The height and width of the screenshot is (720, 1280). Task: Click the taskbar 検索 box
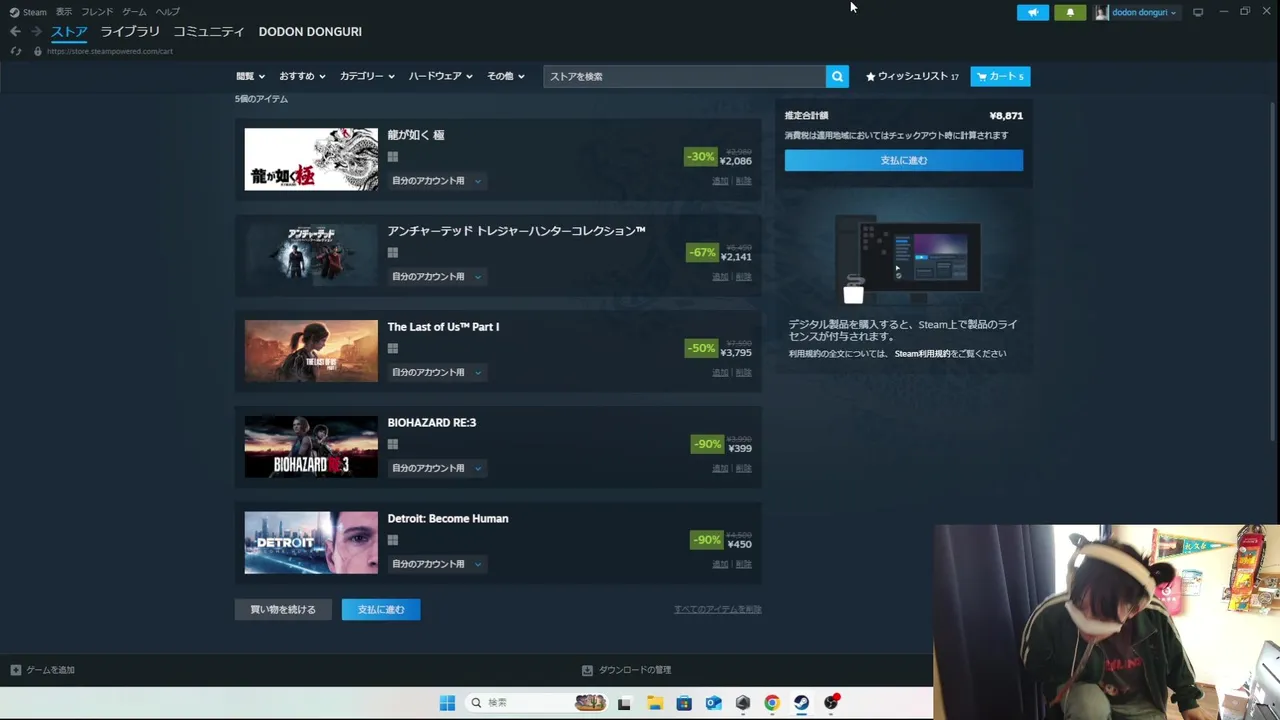point(537,703)
